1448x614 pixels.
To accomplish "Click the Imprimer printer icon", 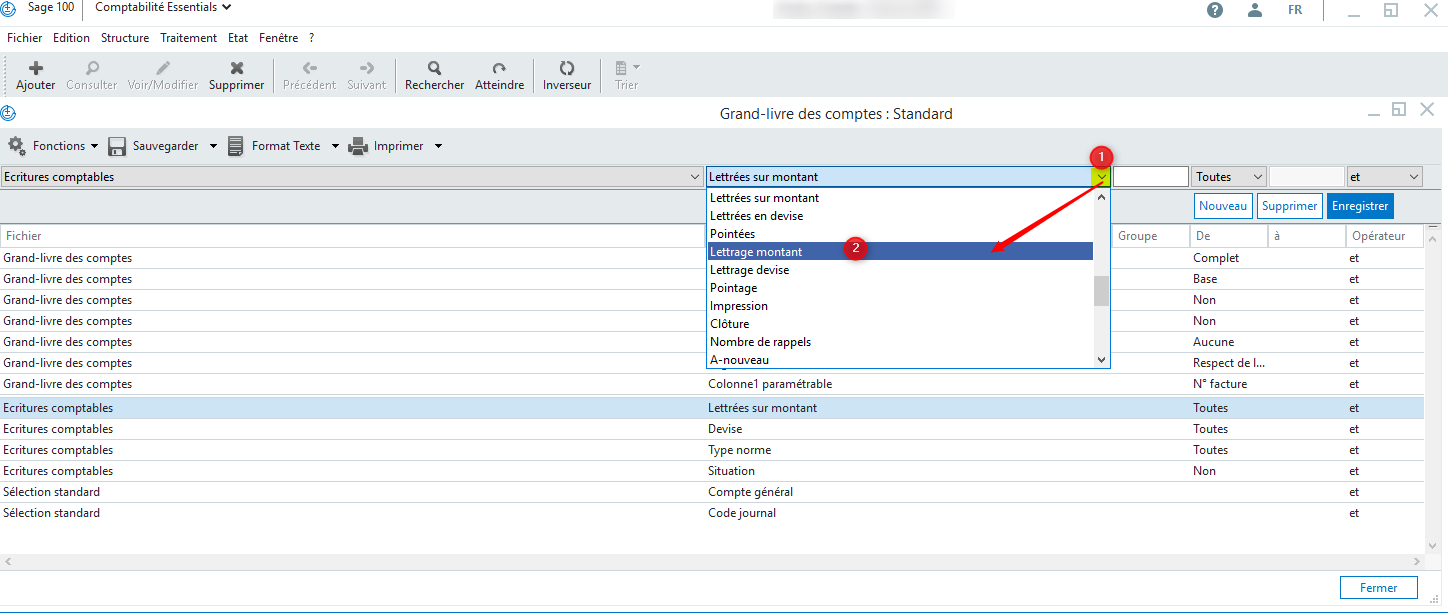I will point(358,146).
